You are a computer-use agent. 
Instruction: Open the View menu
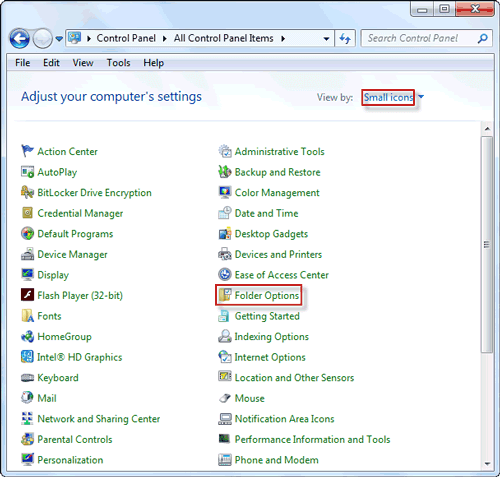click(83, 63)
